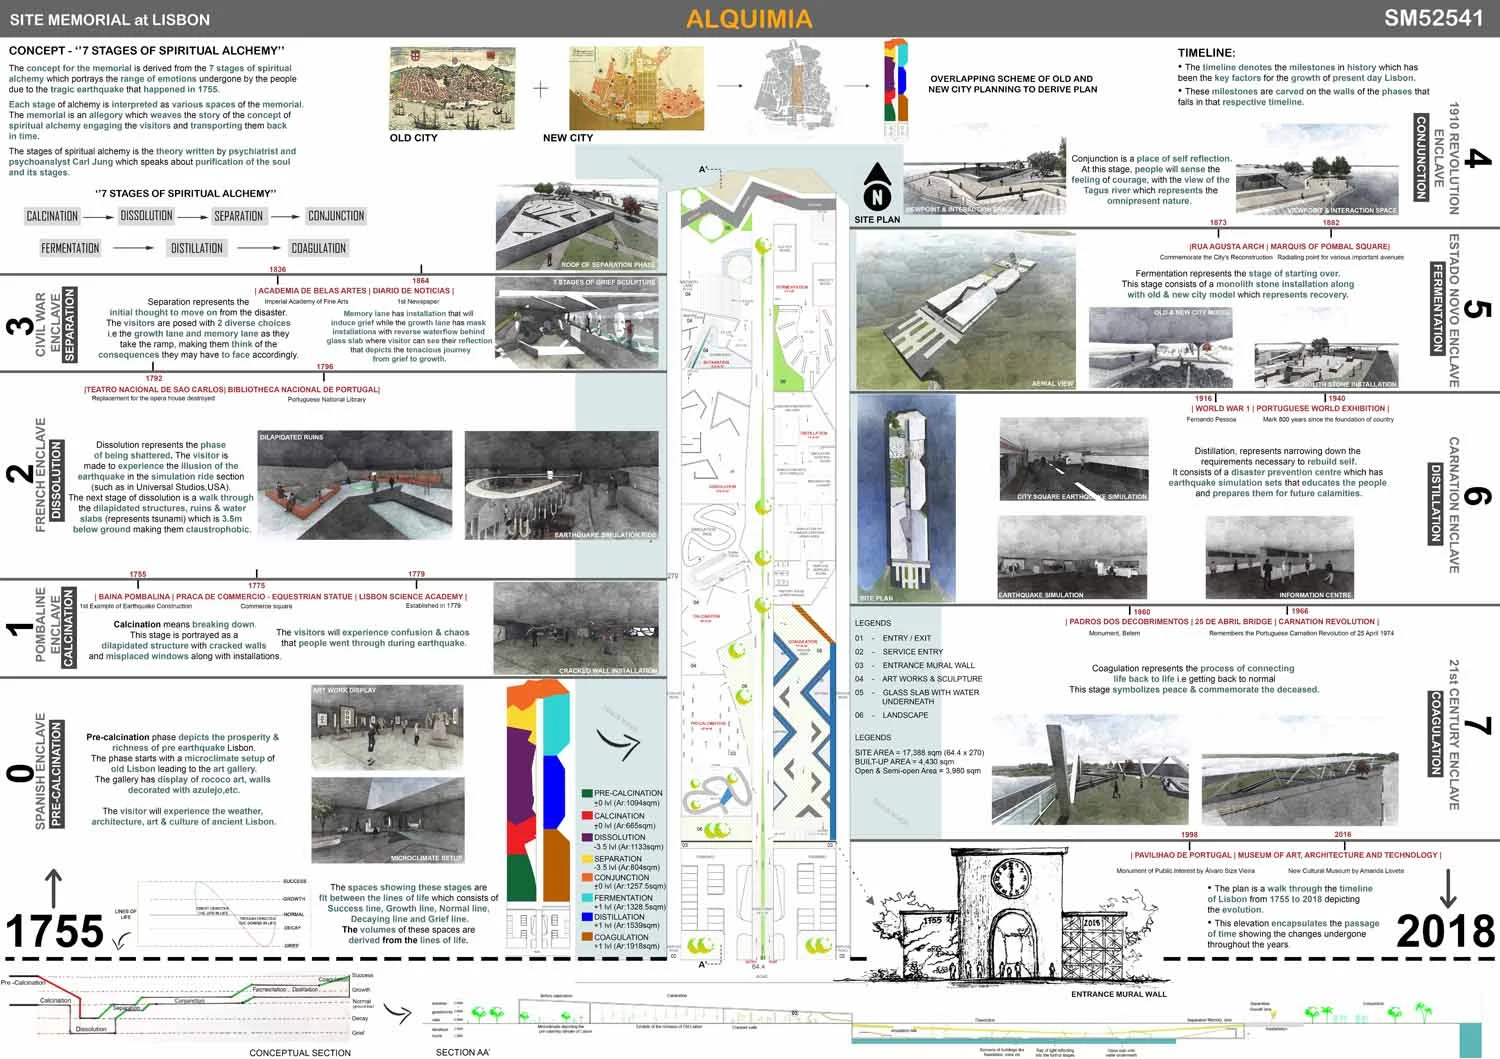Click the blue Distillation legend swatch

click(x=587, y=917)
